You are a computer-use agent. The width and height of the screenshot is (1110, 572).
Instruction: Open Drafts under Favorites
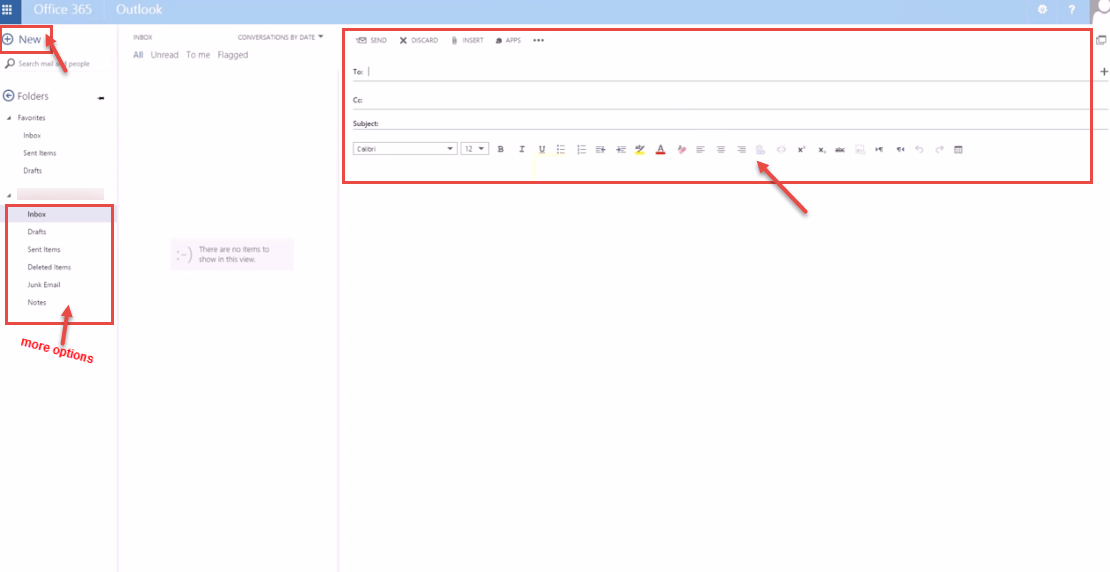33,171
